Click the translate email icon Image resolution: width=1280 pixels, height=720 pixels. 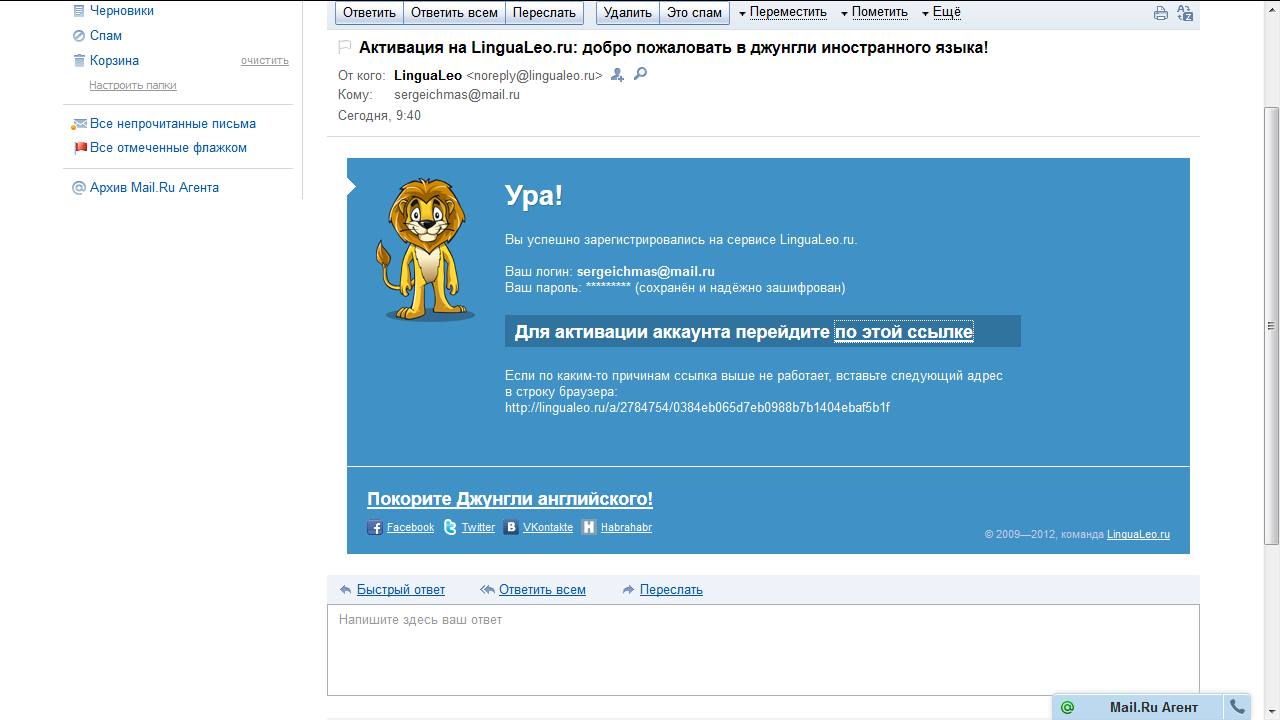pyautogui.click(x=1185, y=13)
